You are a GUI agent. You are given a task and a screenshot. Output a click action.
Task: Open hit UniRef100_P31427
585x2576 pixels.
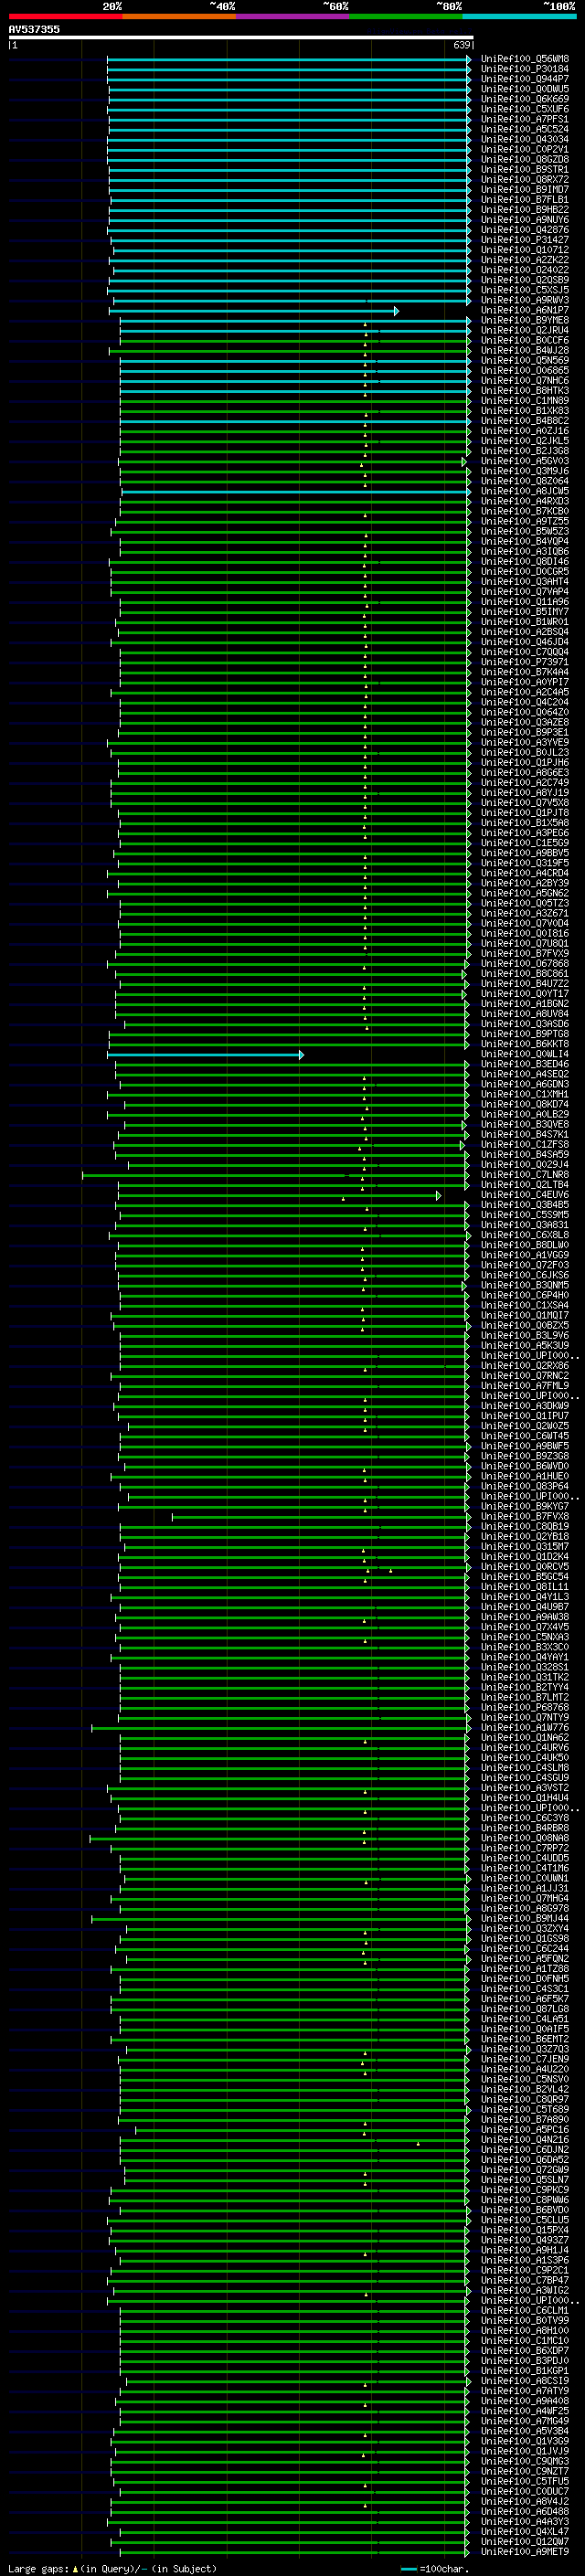525,240
